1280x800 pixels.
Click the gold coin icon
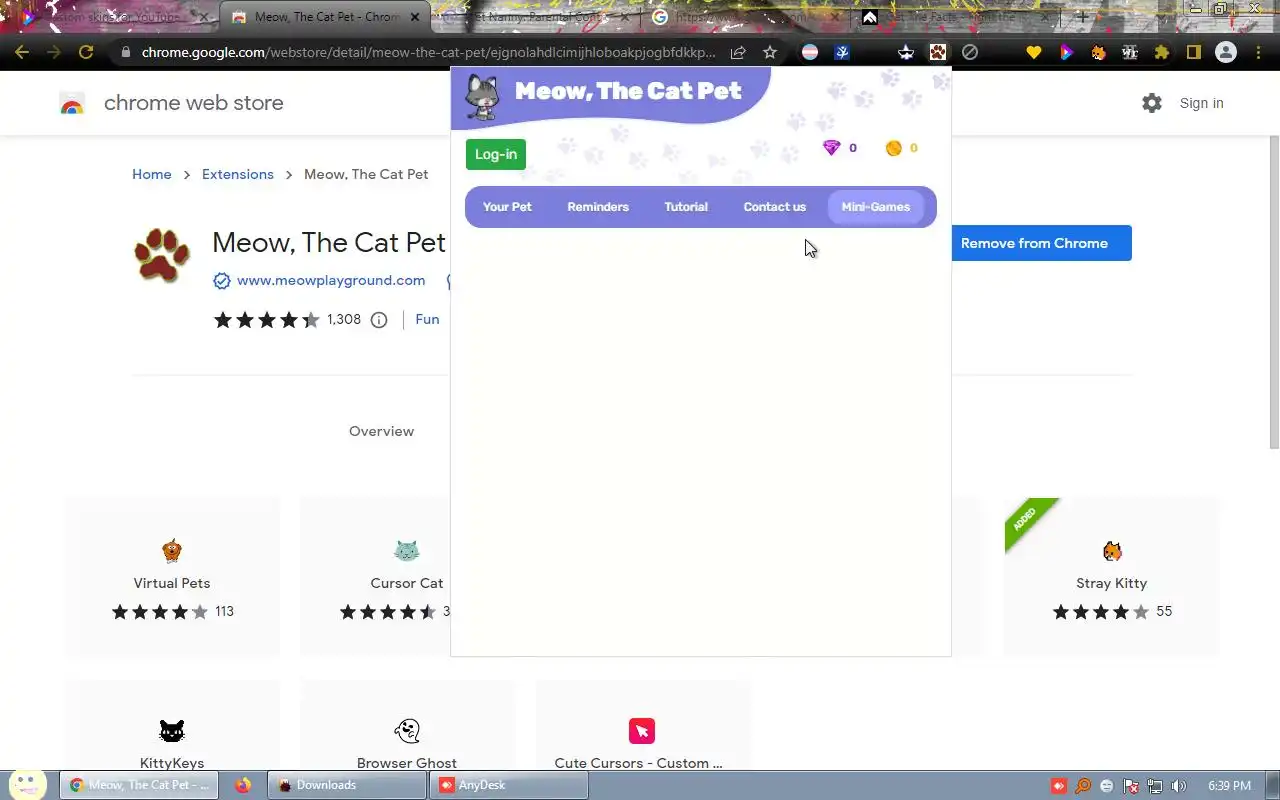click(x=894, y=148)
